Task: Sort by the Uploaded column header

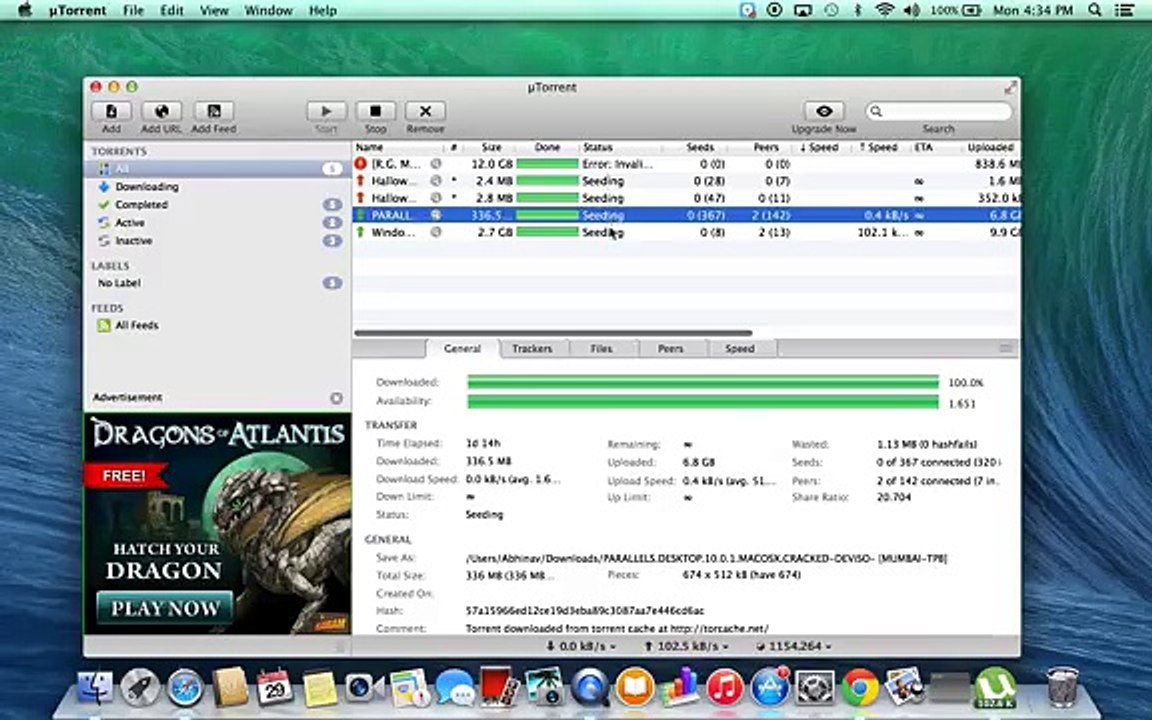Action: tap(990, 148)
